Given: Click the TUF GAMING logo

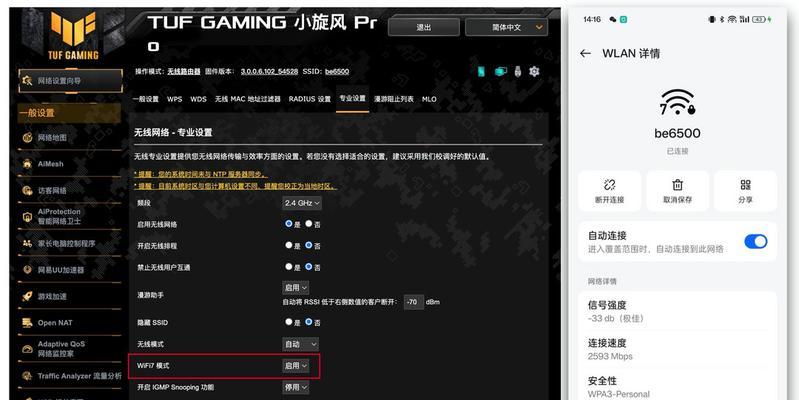Looking at the screenshot, I should pos(73,35).
